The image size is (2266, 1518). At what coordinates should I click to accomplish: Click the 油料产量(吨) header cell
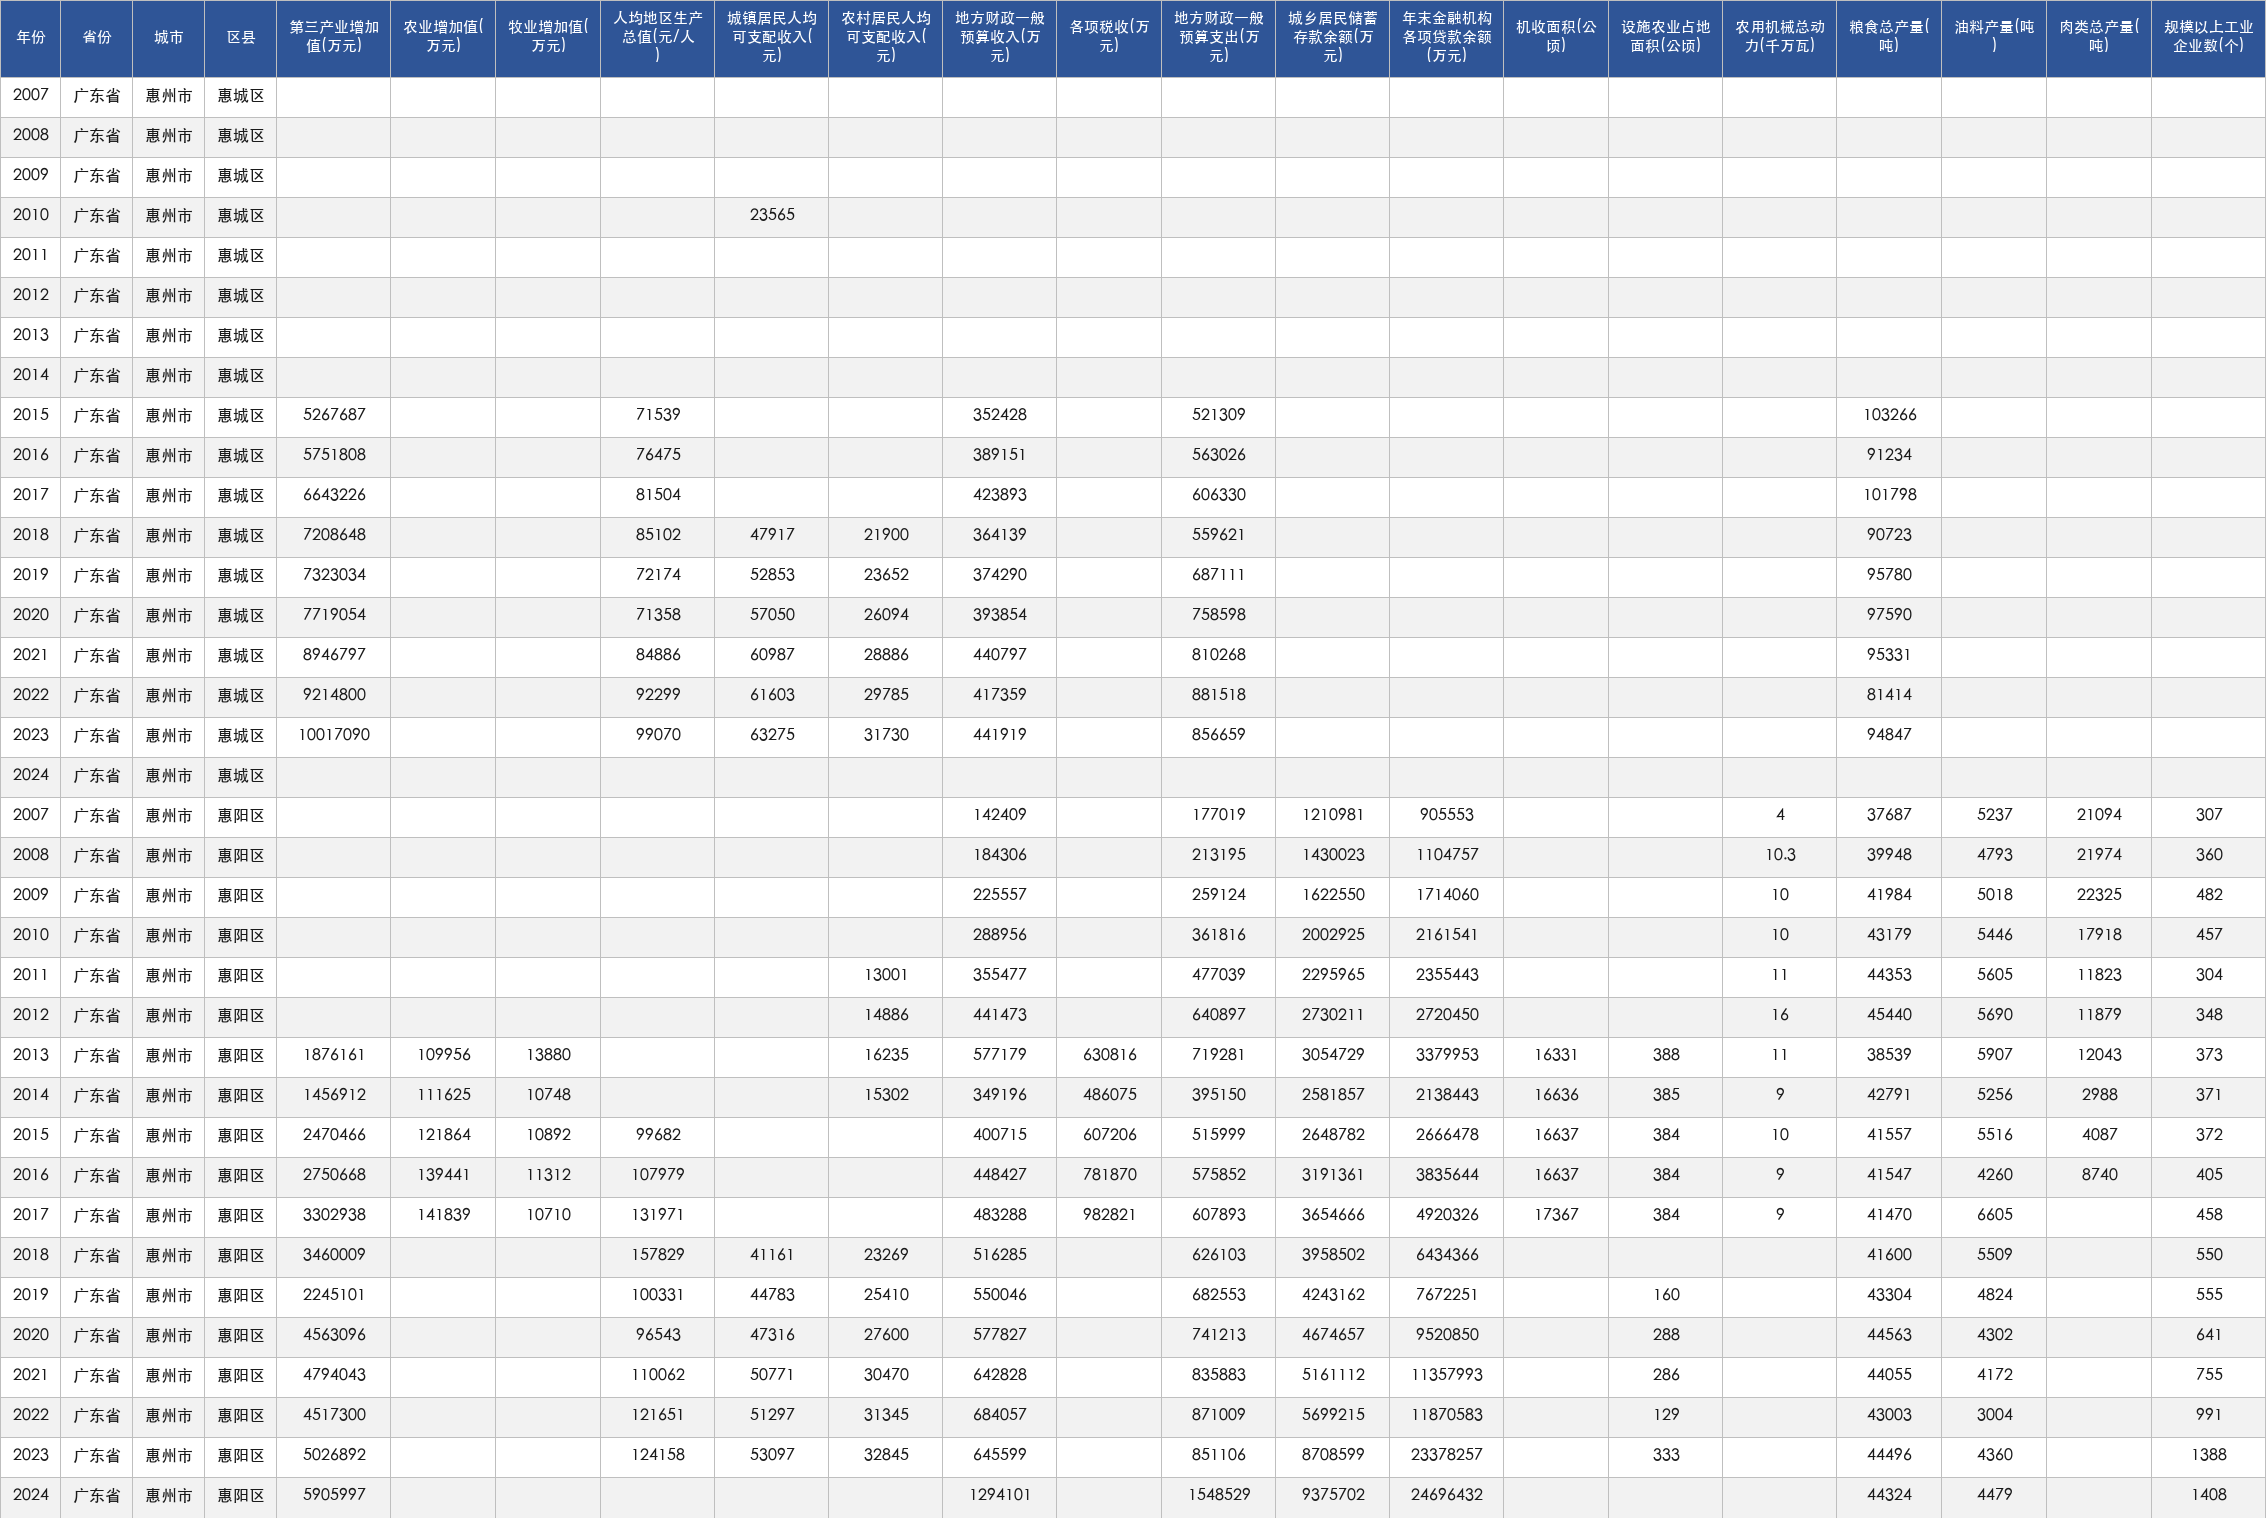(1994, 38)
